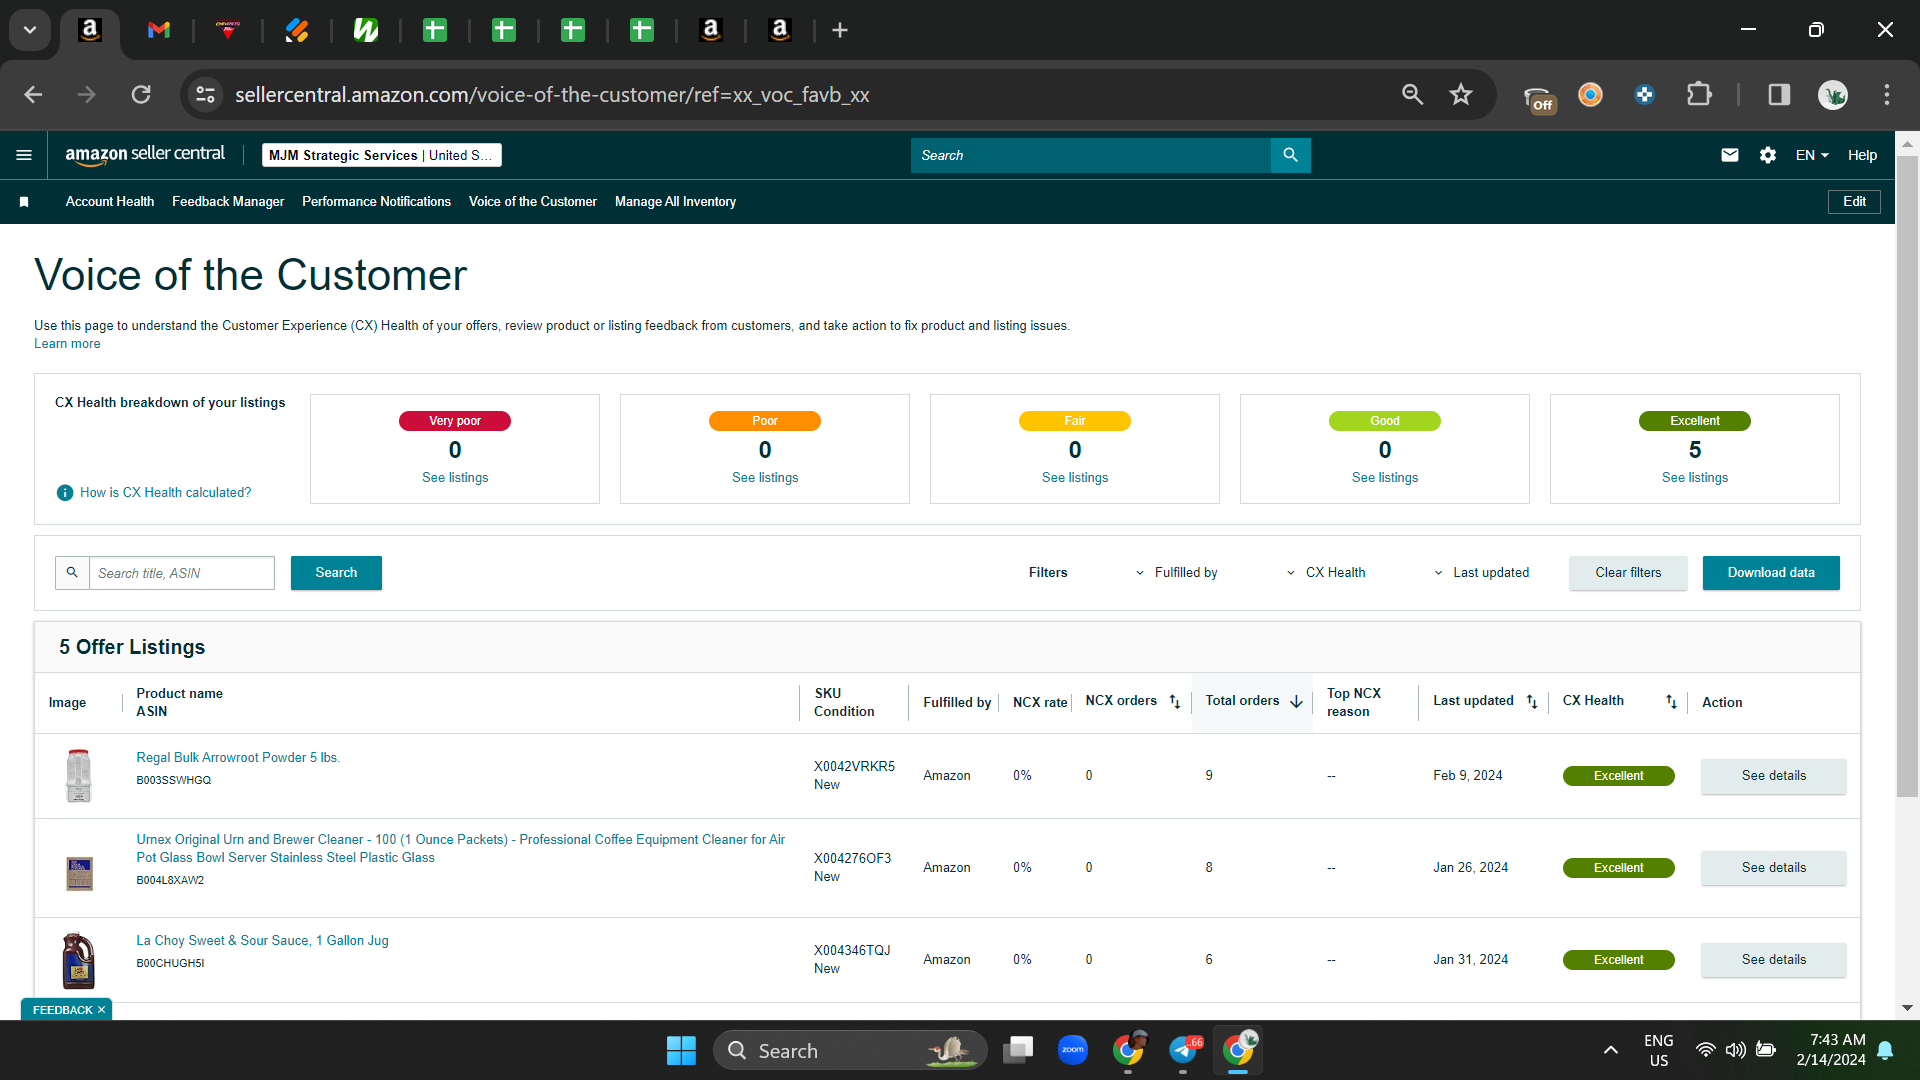Open Feedback Manager menu item
1920x1080 pixels.
pos(228,202)
